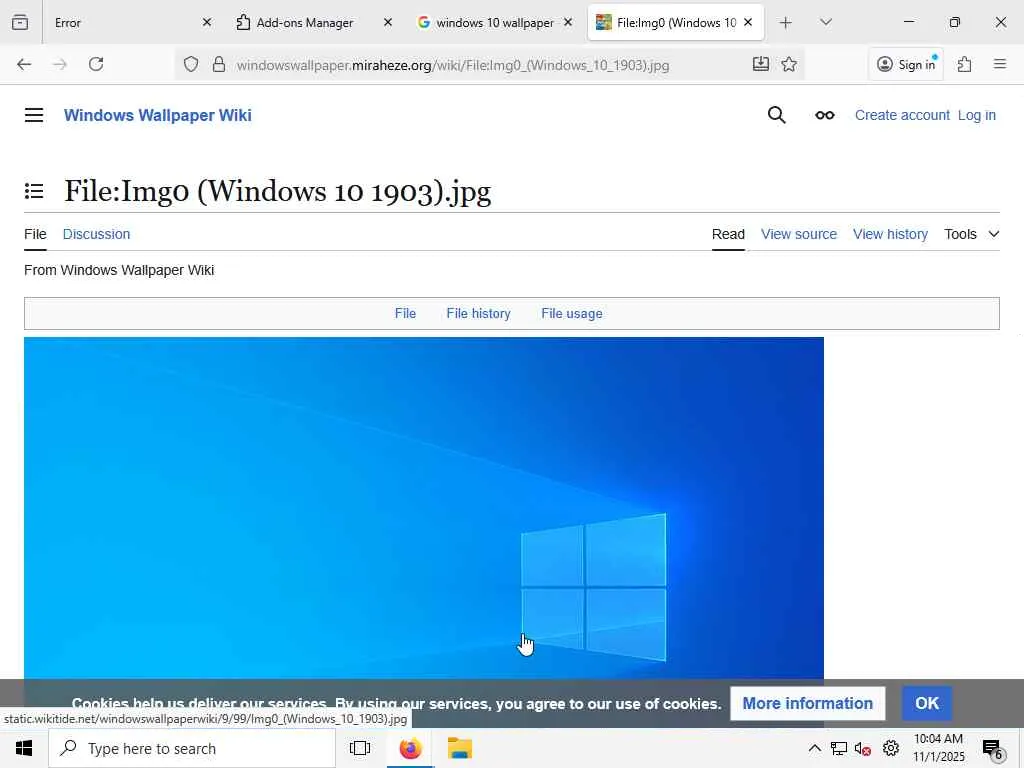Select the Read view tab
Screen dimensions: 1024x768
(728, 234)
